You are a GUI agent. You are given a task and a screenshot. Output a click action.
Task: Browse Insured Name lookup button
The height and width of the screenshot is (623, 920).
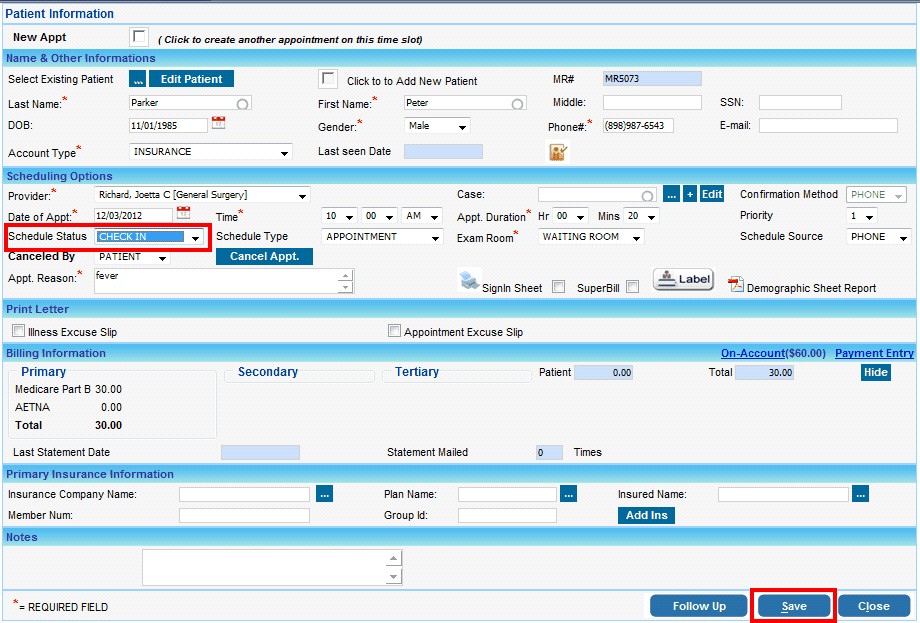pyautogui.click(x=860, y=493)
